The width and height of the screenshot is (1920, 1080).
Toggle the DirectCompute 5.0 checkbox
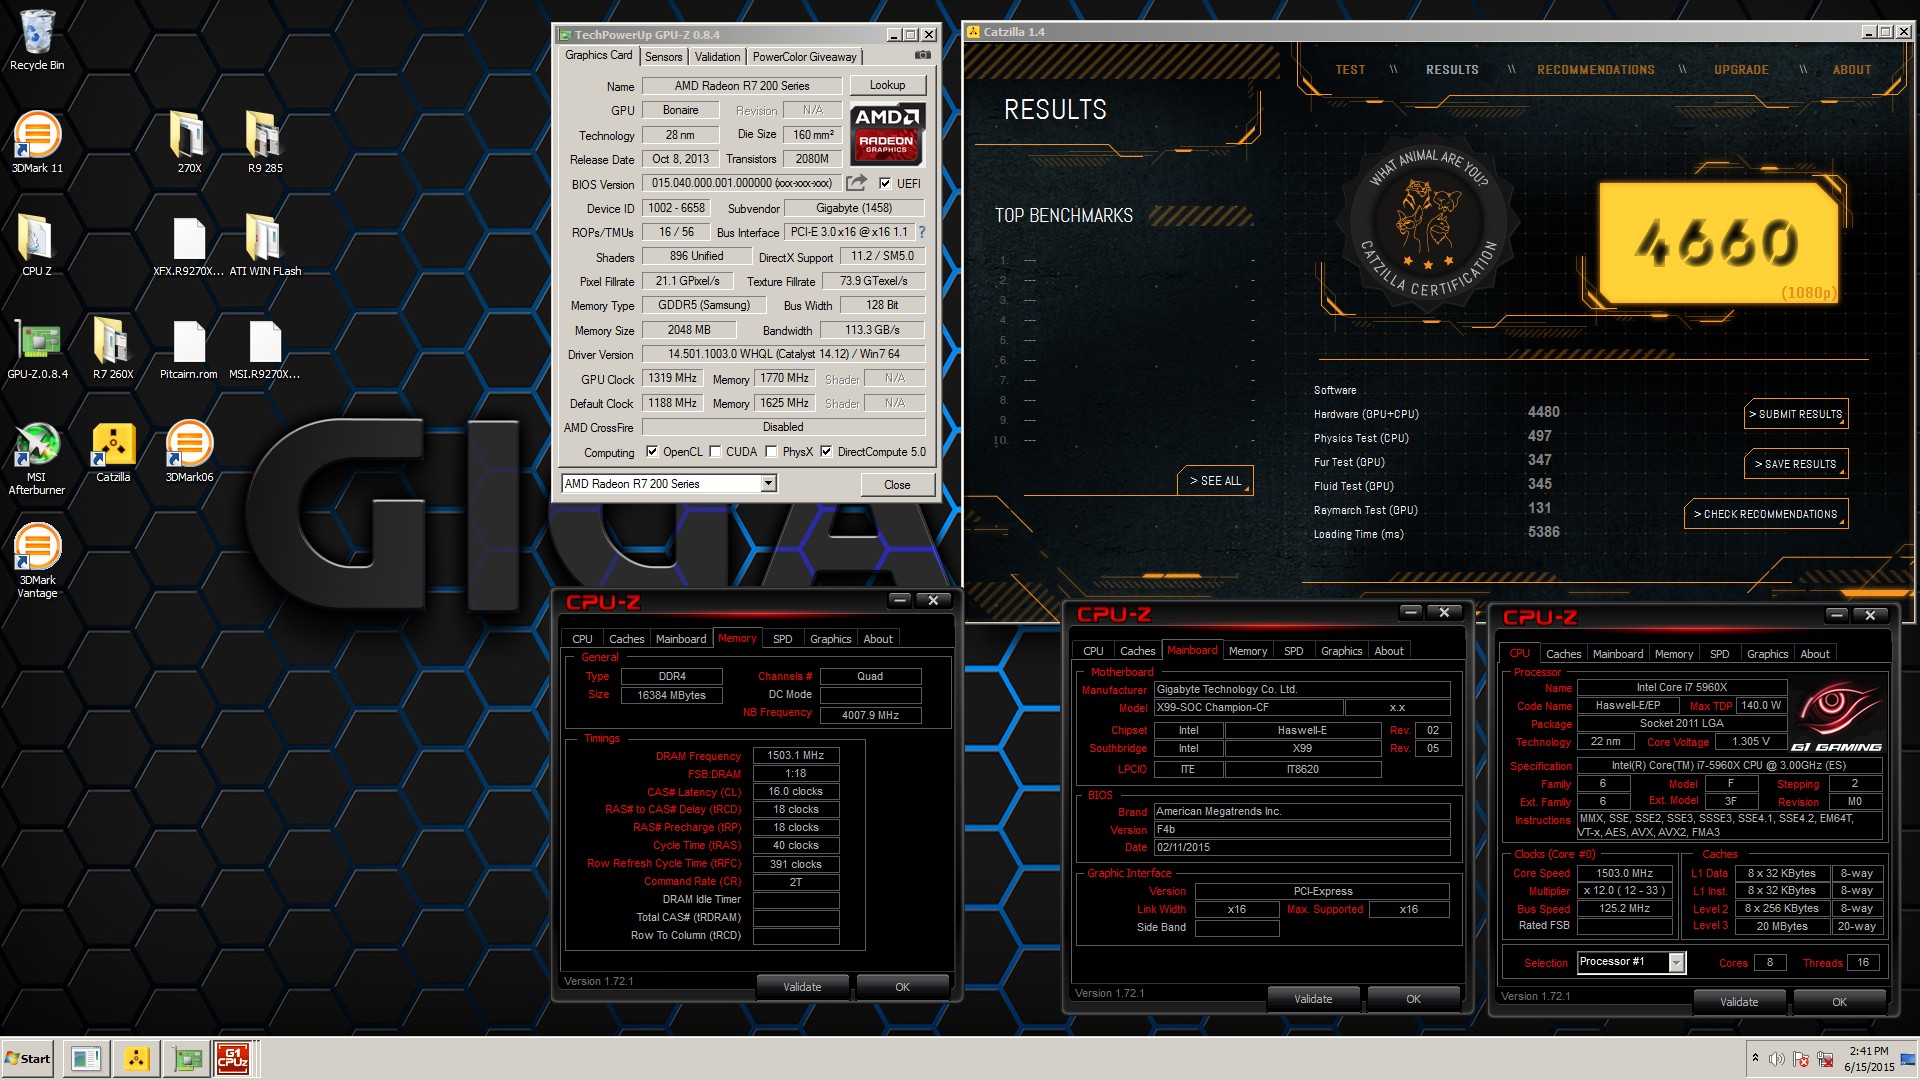(x=826, y=452)
